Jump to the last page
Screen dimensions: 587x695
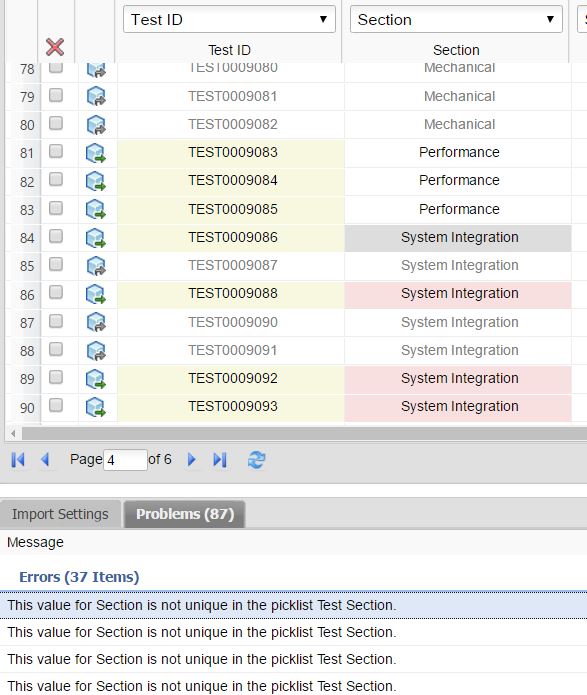coord(220,460)
